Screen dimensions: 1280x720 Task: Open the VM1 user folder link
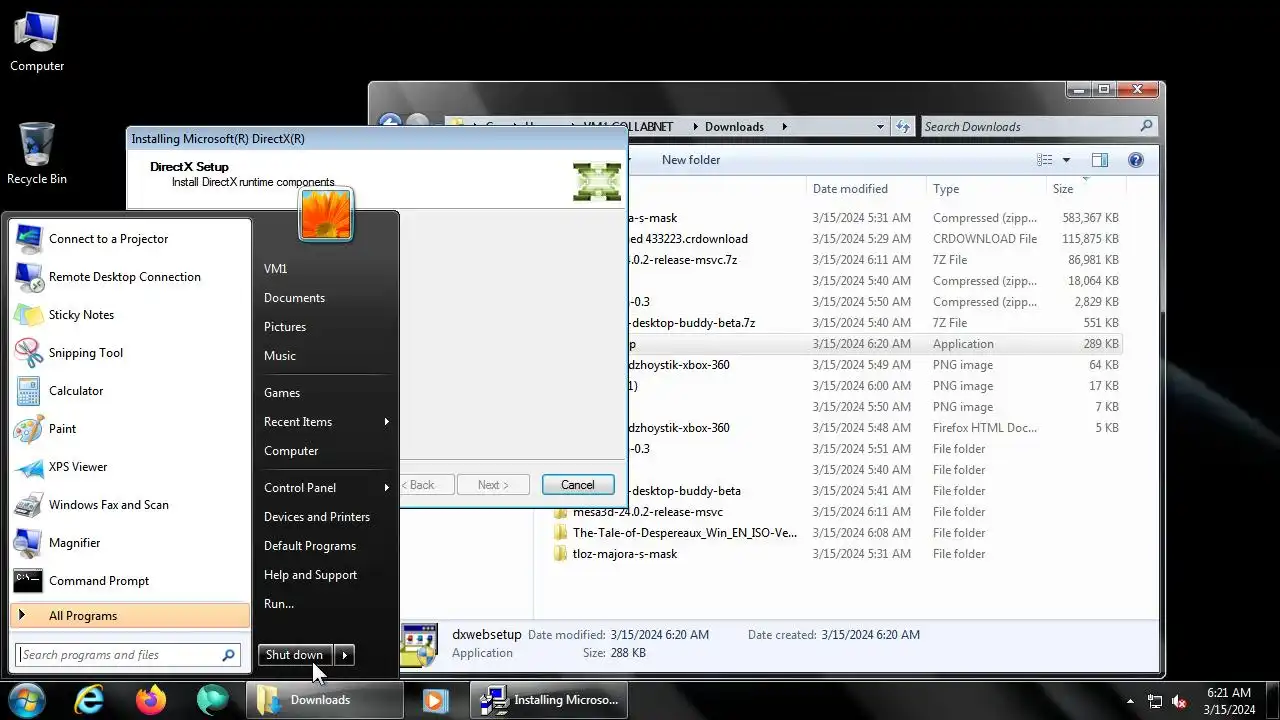tap(276, 269)
